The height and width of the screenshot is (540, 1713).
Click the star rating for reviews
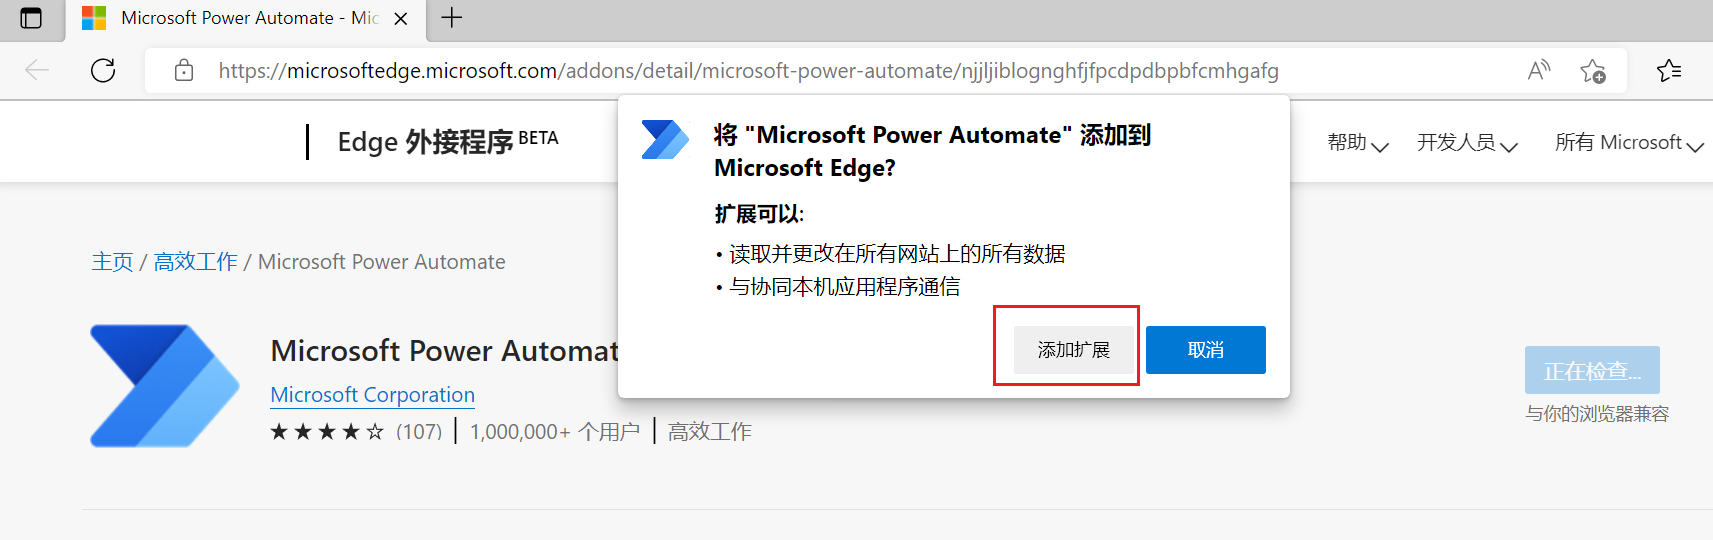pos(327,432)
